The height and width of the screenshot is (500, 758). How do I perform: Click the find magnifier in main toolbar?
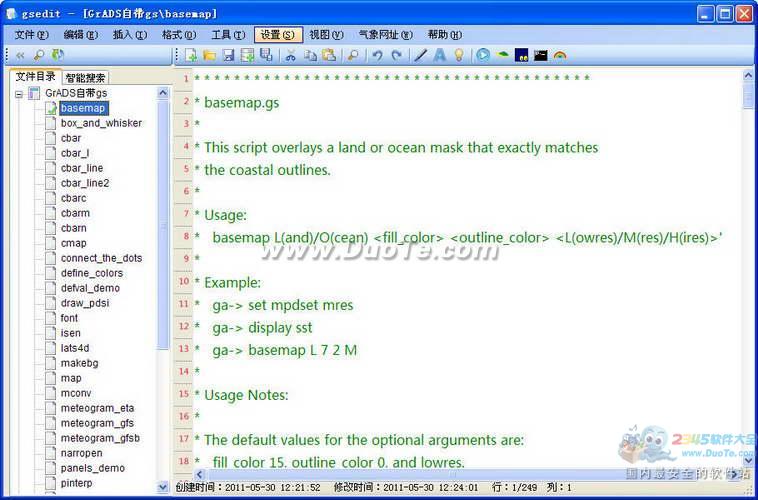pyautogui.click(x=353, y=56)
